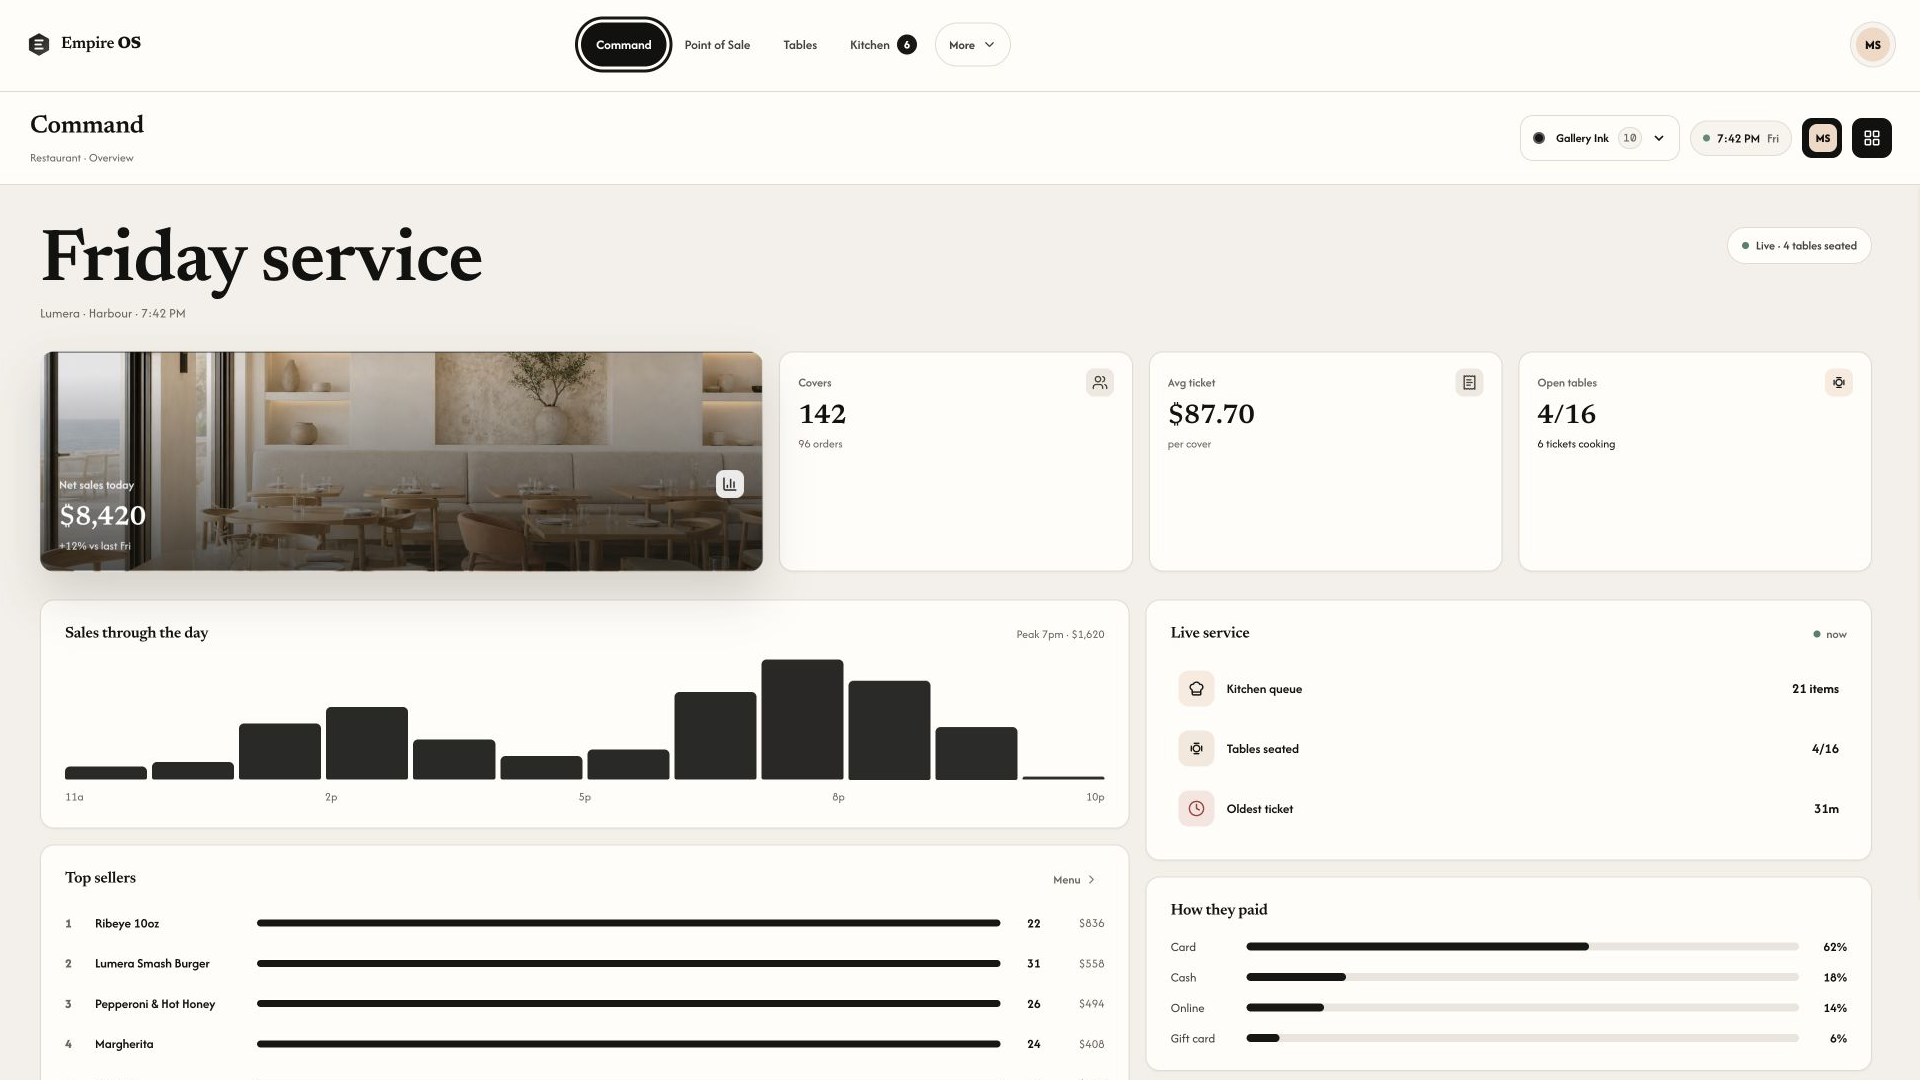The image size is (1920, 1080).
Task: Click the Peak 7pm · $1,620 label
Action: tap(1060, 635)
